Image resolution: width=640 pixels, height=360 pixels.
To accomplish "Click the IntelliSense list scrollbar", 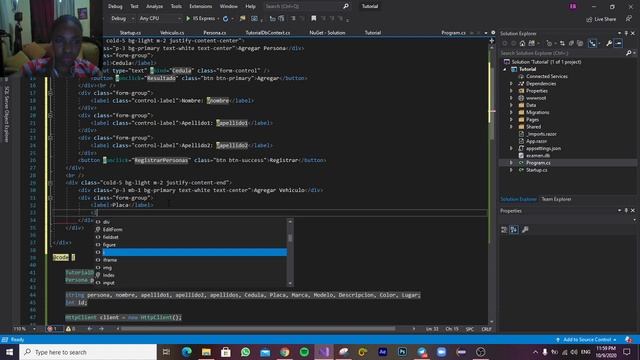I will 290,252.
